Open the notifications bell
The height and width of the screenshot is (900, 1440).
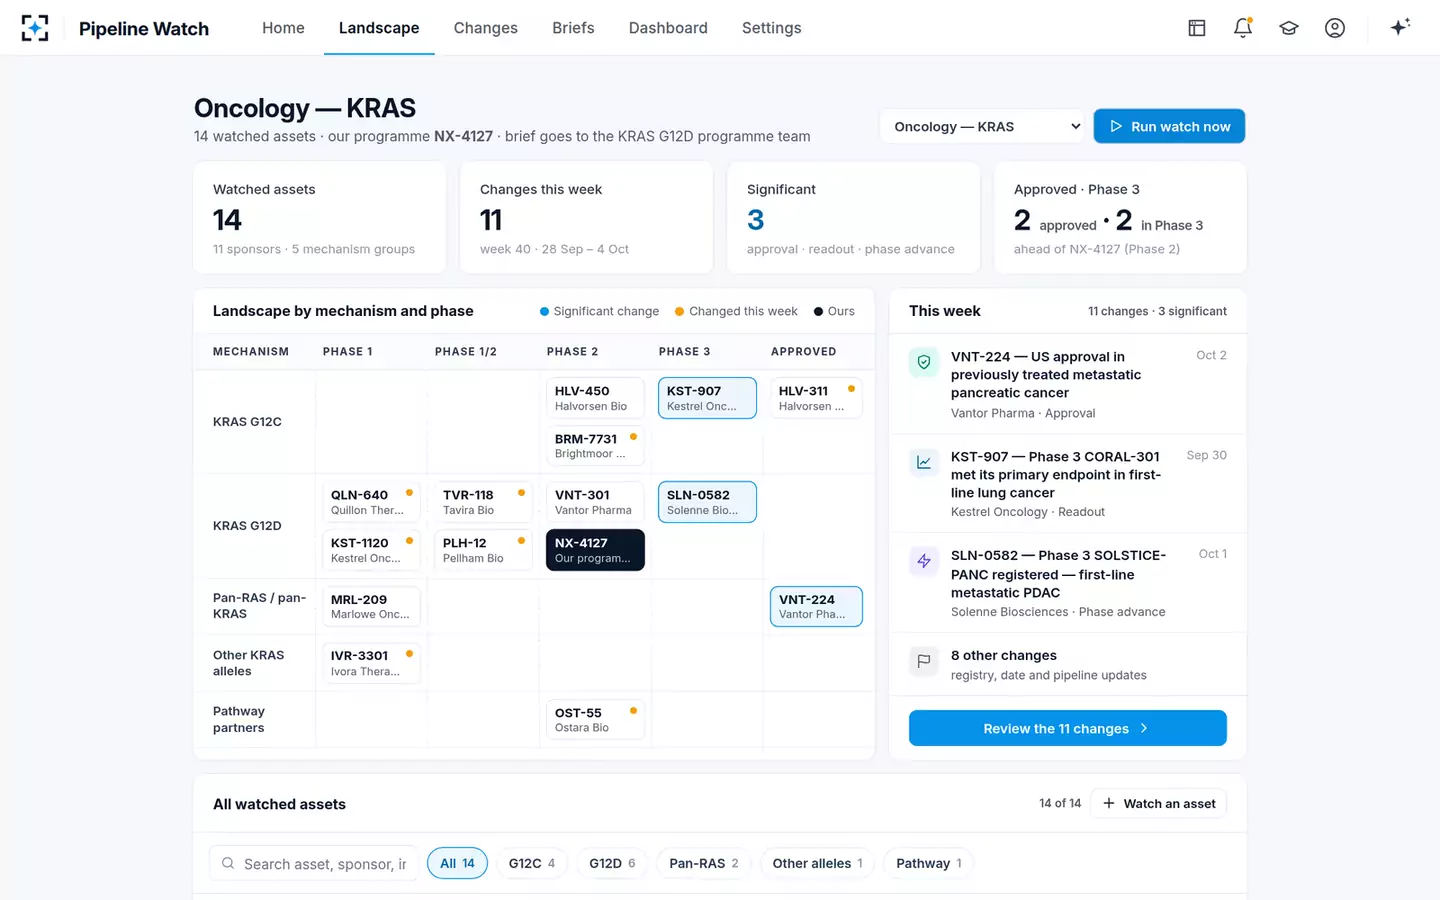1243,28
